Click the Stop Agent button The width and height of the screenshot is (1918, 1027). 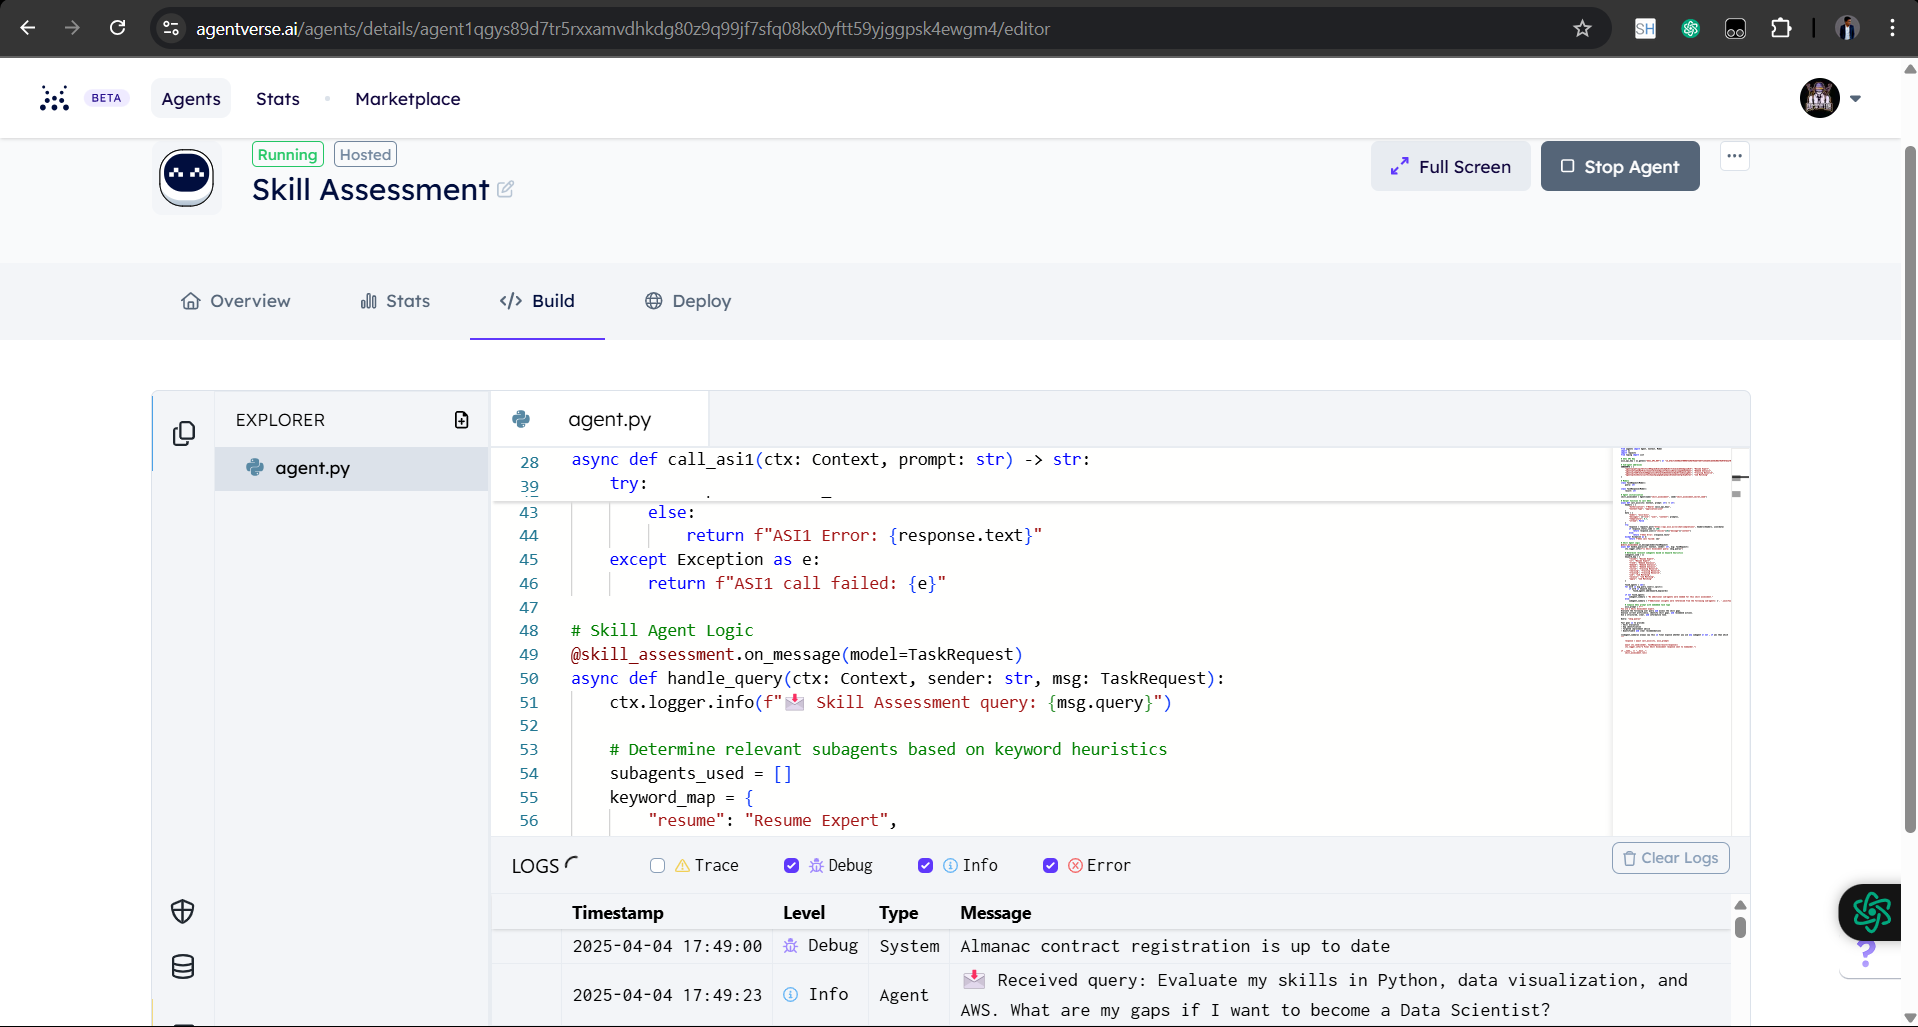tap(1620, 166)
